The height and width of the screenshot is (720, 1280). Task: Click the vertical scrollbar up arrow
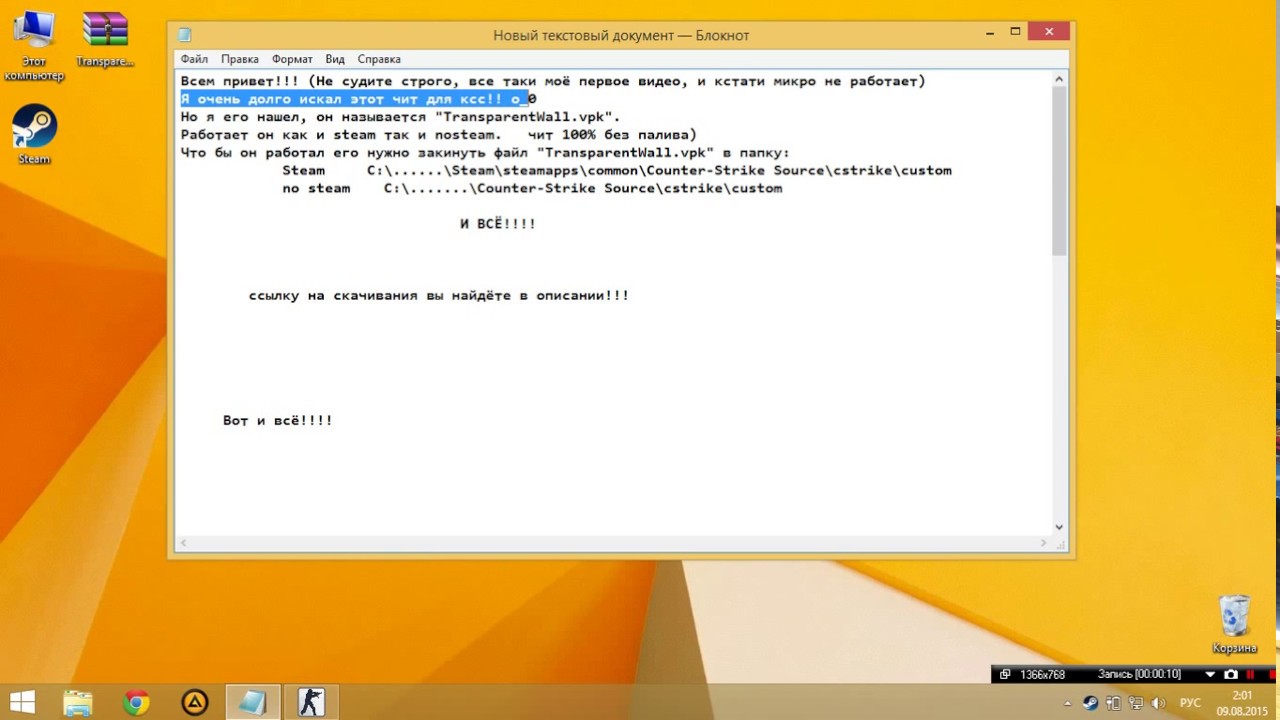[1059, 79]
